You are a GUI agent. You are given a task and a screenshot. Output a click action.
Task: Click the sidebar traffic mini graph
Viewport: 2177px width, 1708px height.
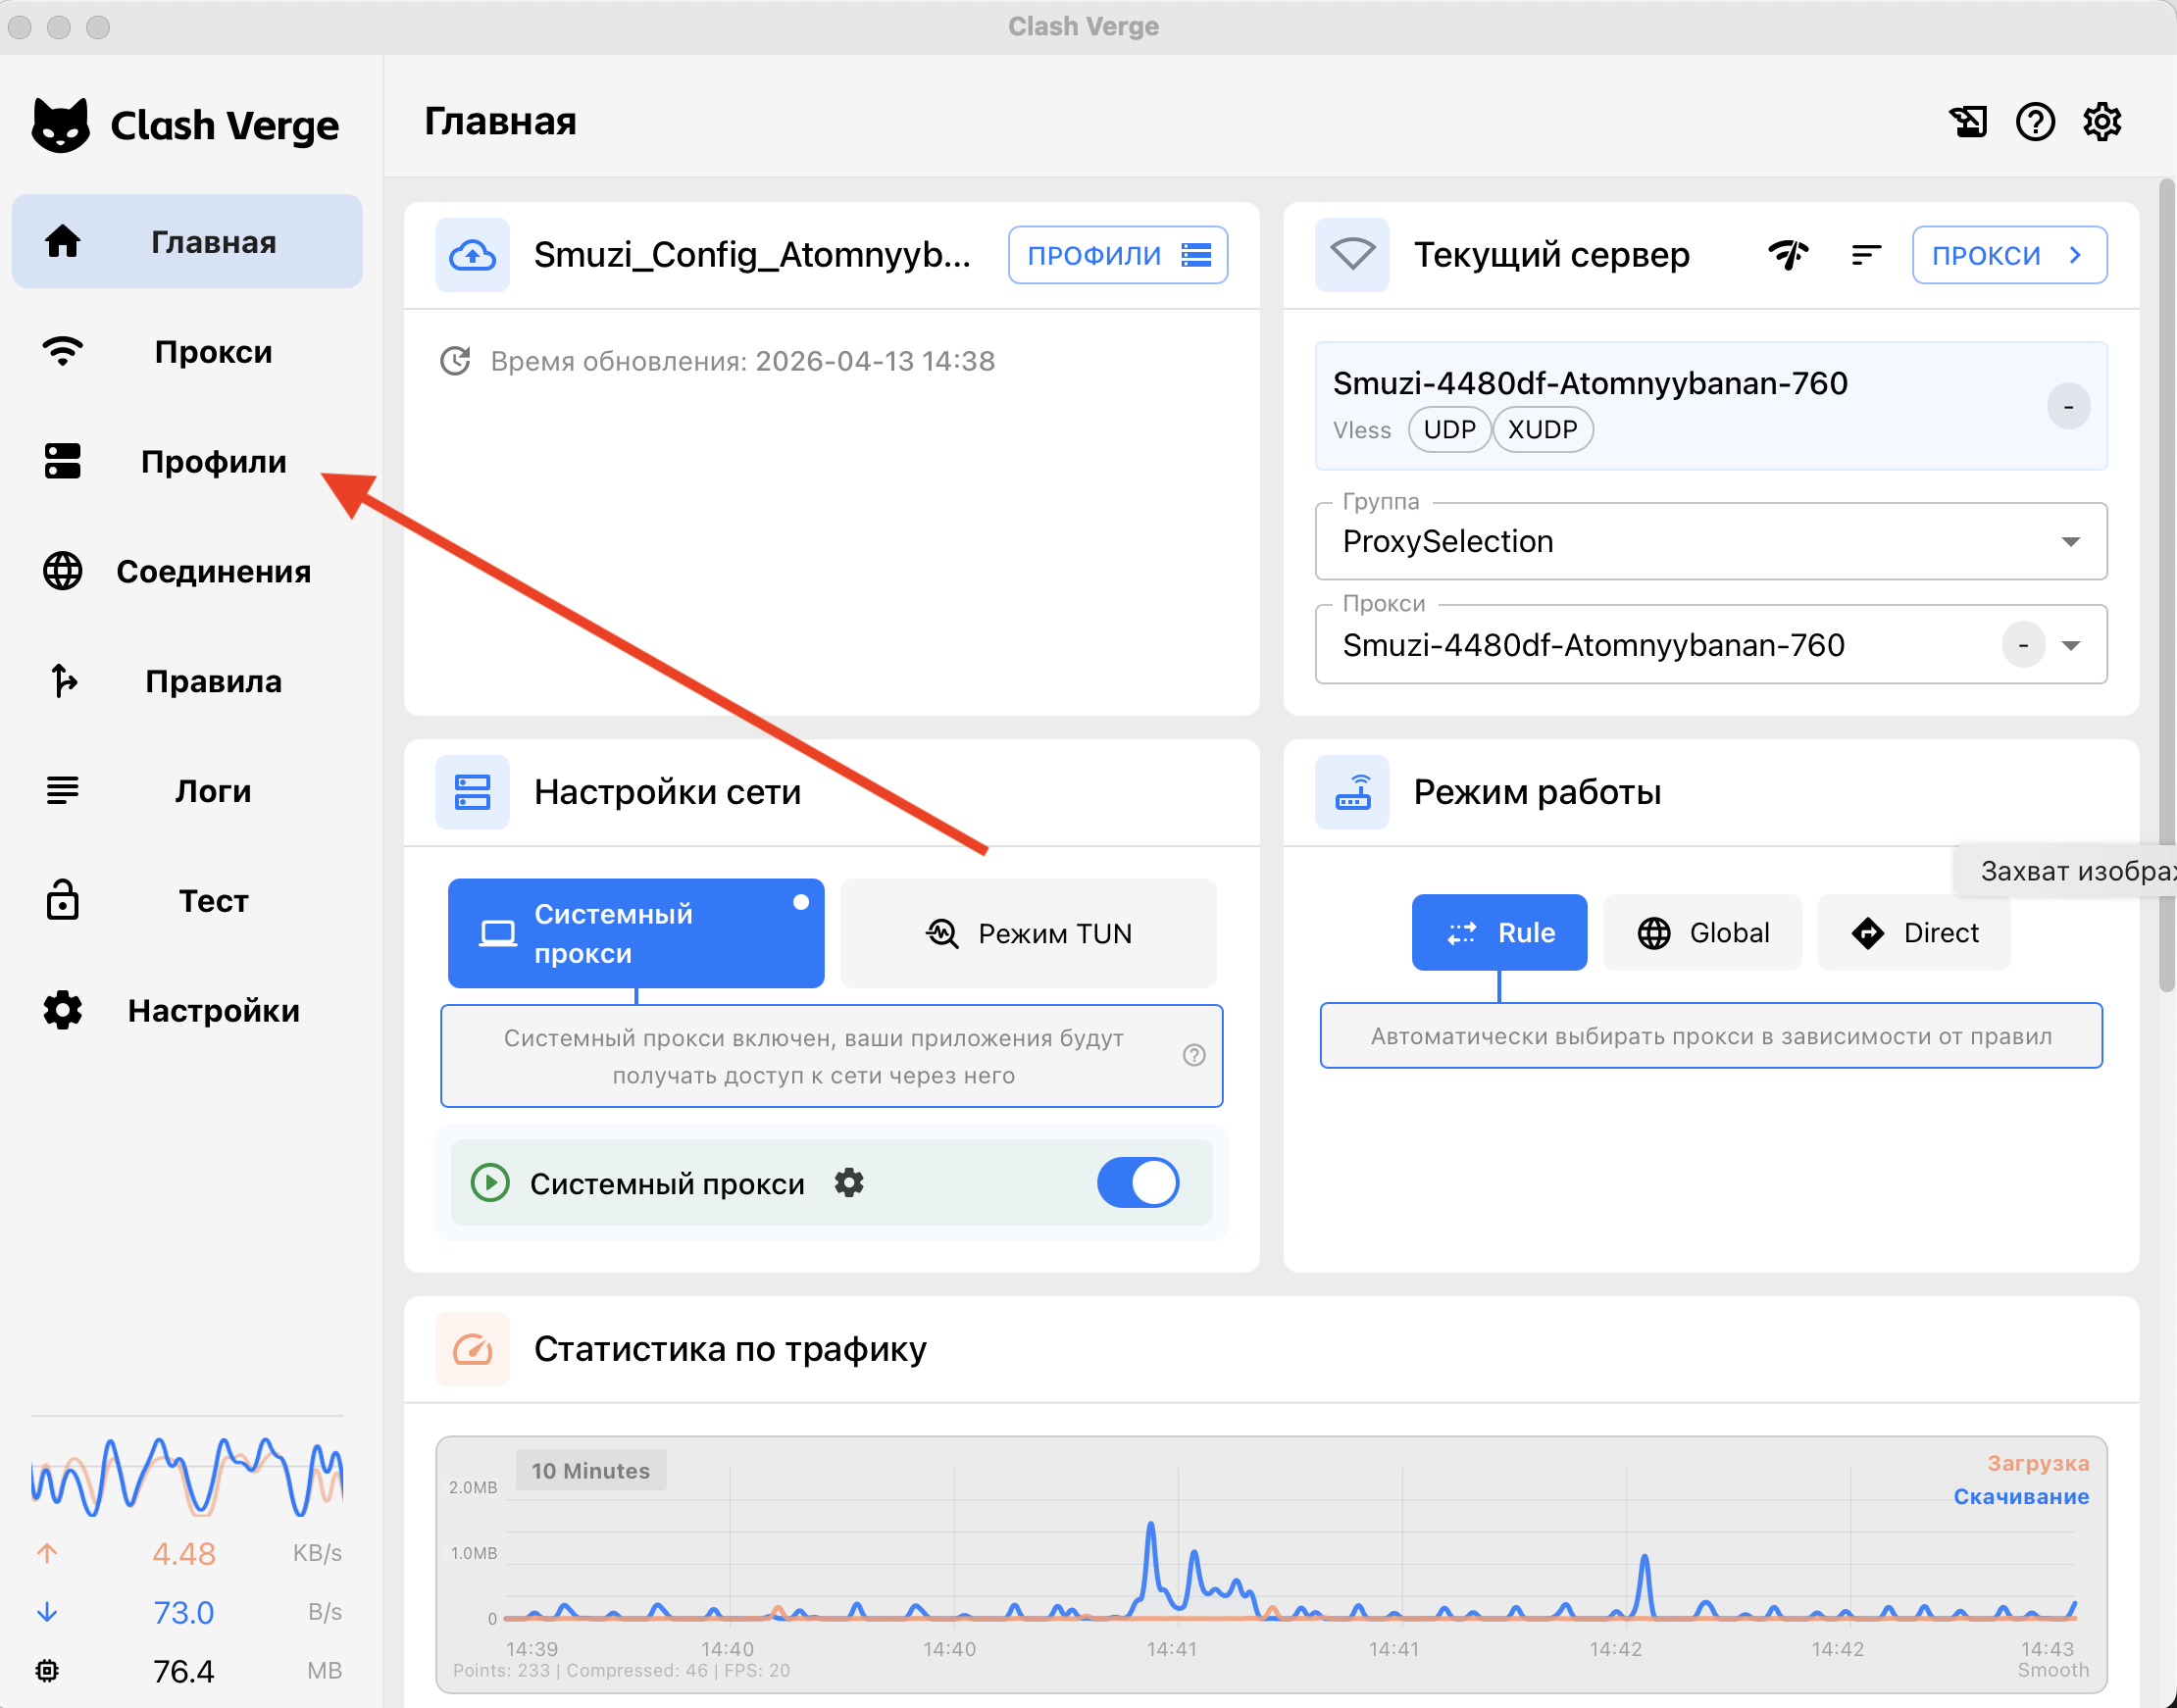(x=187, y=1476)
